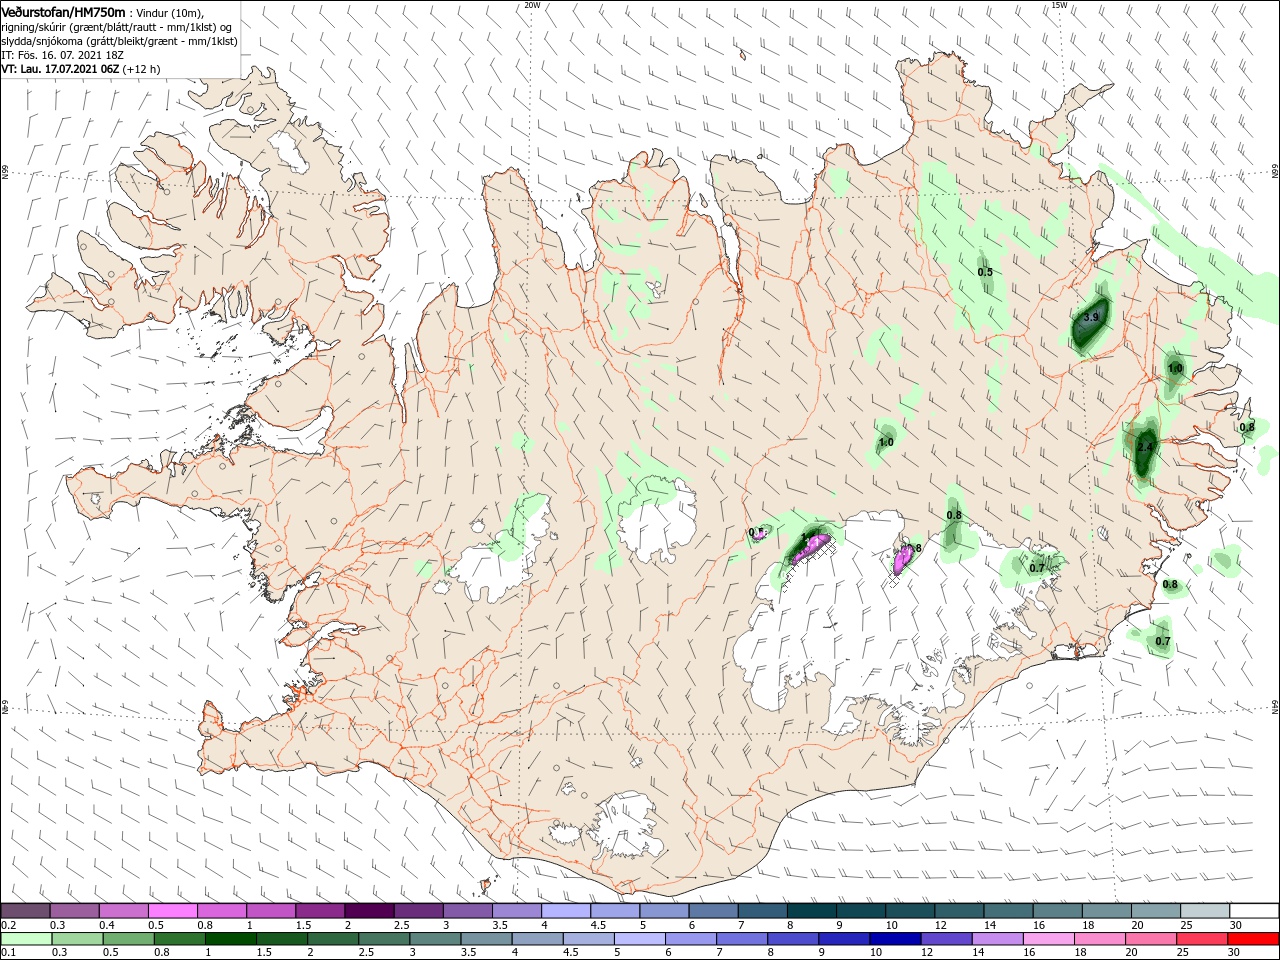Pick dark teal snow swatch between 8 and 9
This screenshot has height=960, width=1280.
(x=812, y=911)
